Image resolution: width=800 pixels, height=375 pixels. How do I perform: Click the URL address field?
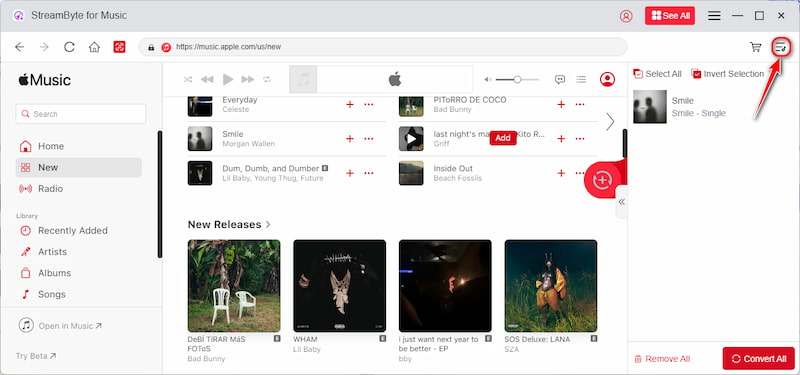tap(383, 47)
